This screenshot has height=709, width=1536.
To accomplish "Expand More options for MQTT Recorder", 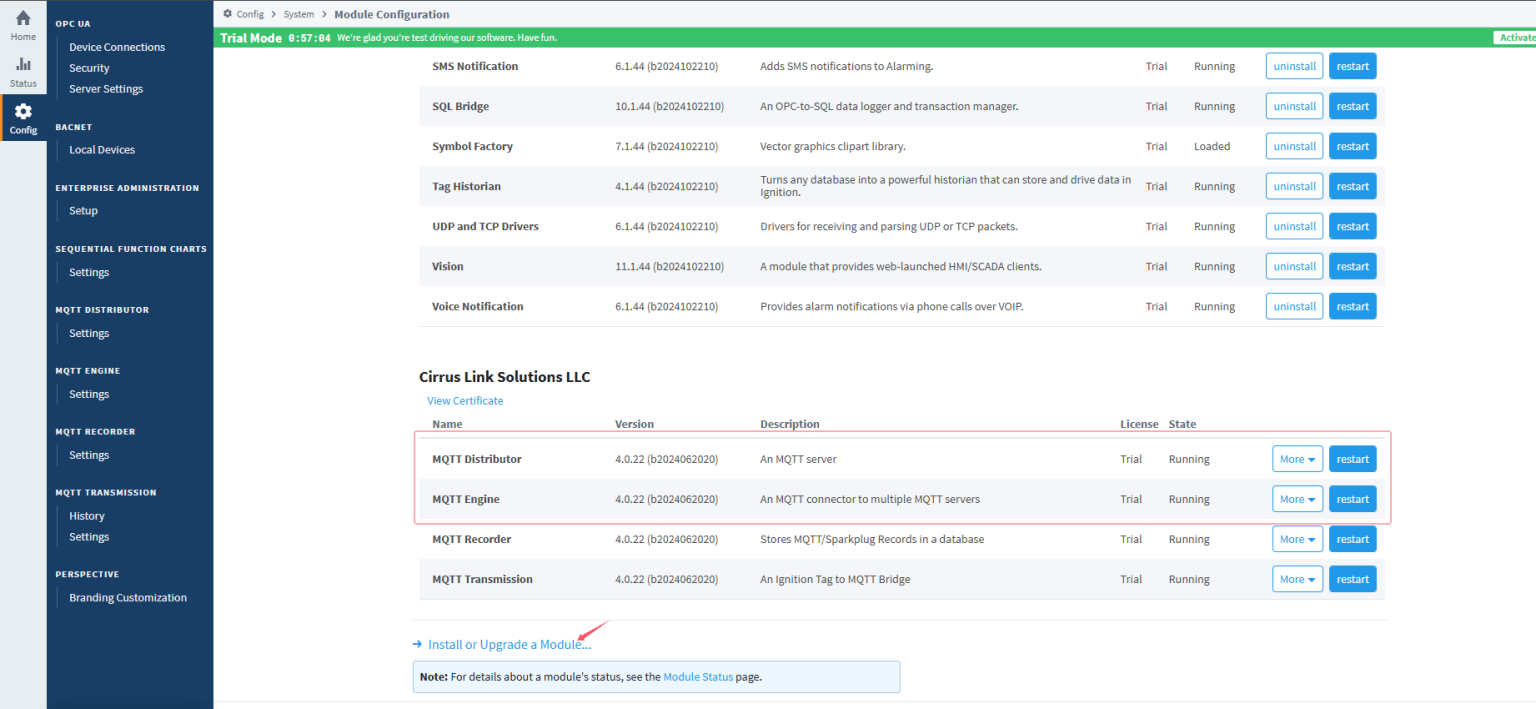I will click(x=1297, y=538).
